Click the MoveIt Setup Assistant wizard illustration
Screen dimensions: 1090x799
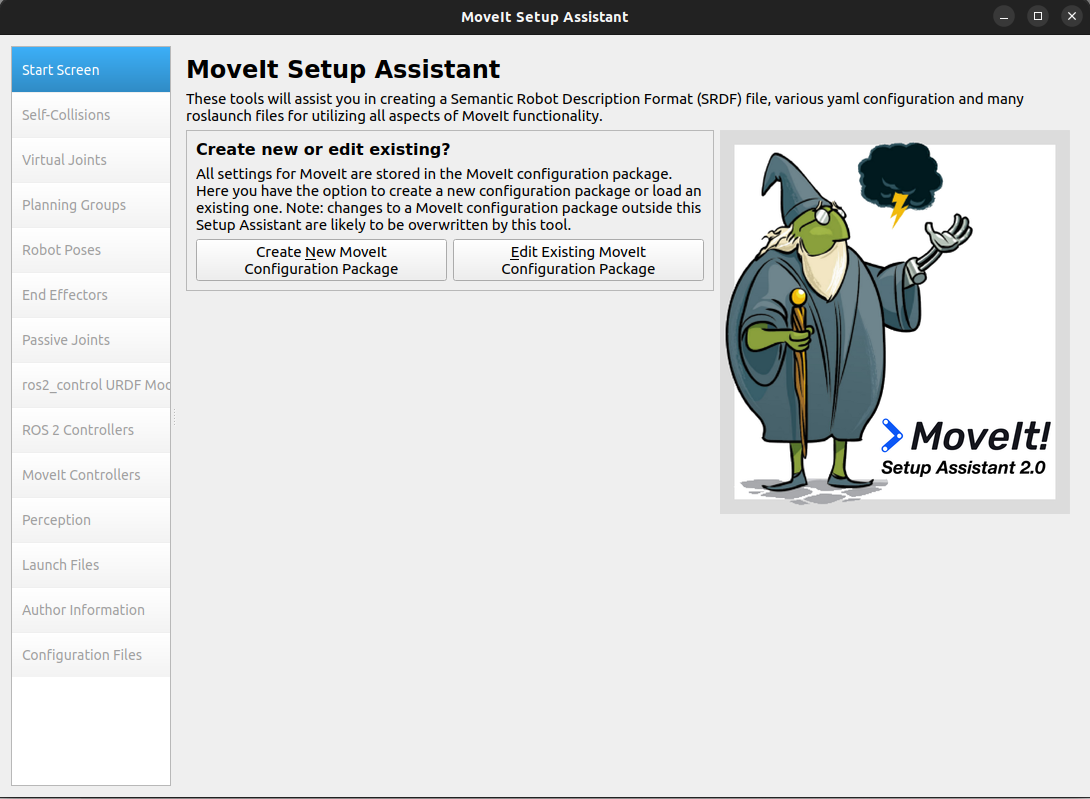[x=894, y=322]
